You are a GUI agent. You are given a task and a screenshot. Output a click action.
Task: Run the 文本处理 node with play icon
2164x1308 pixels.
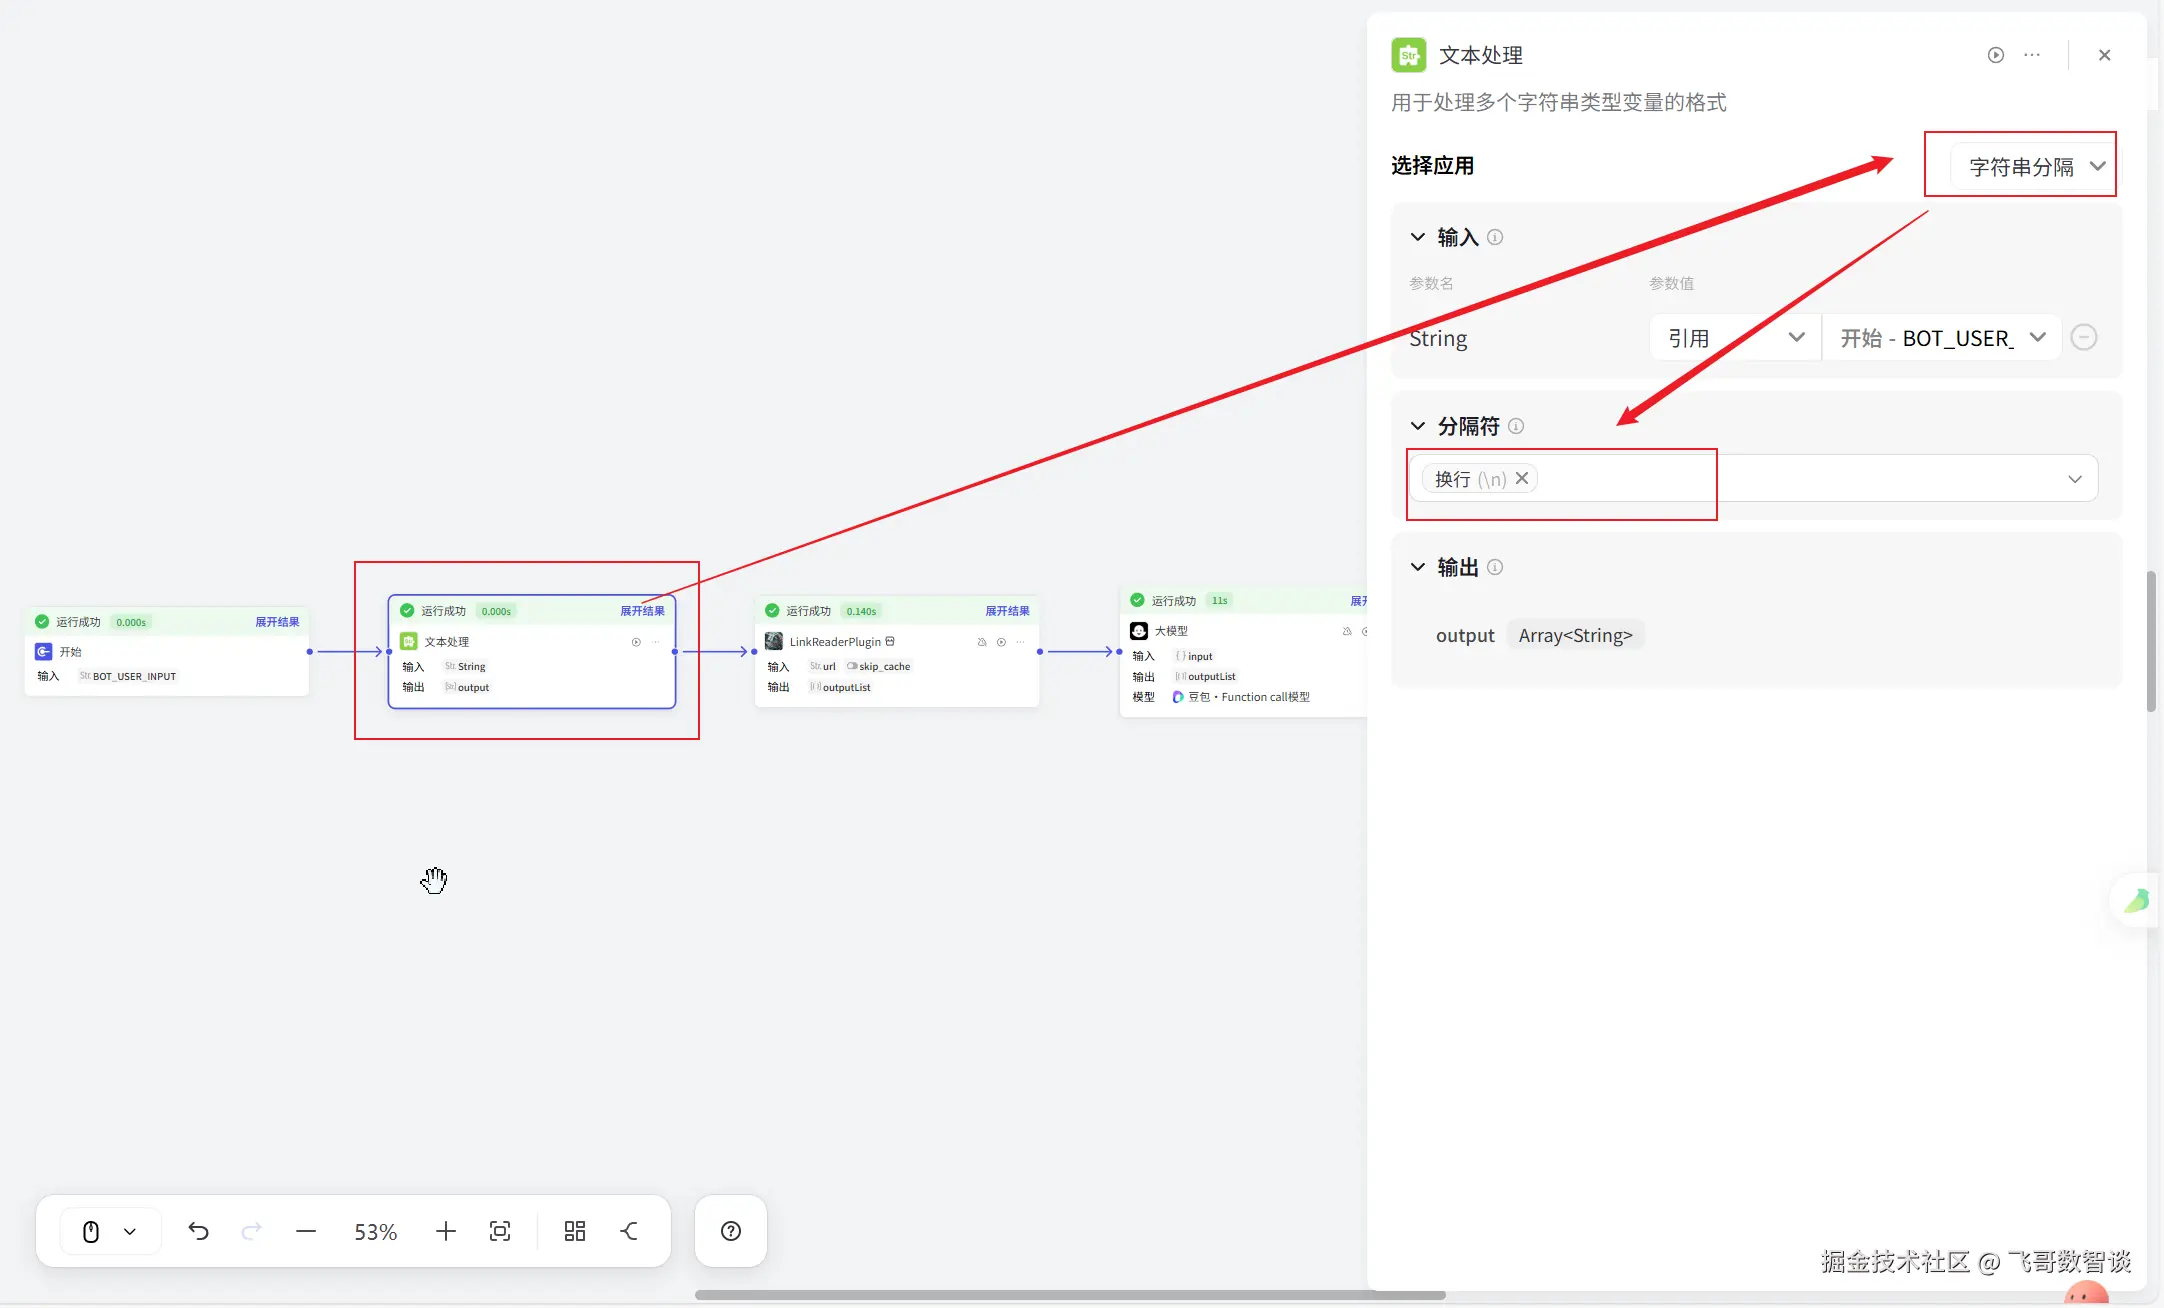click(1995, 55)
